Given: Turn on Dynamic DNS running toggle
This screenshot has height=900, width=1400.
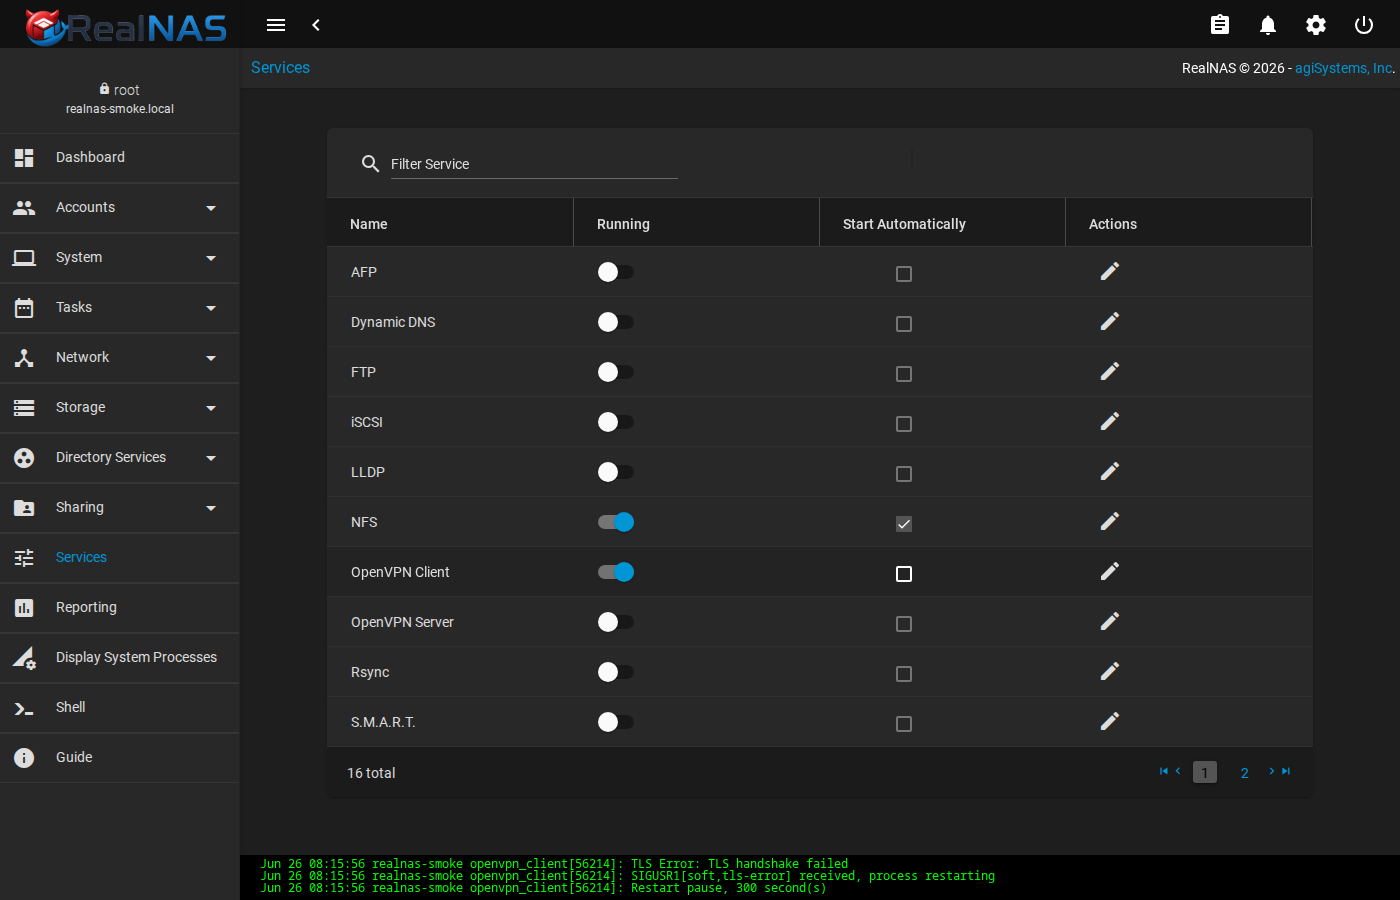Looking at the screenshot, I should 616,322.
